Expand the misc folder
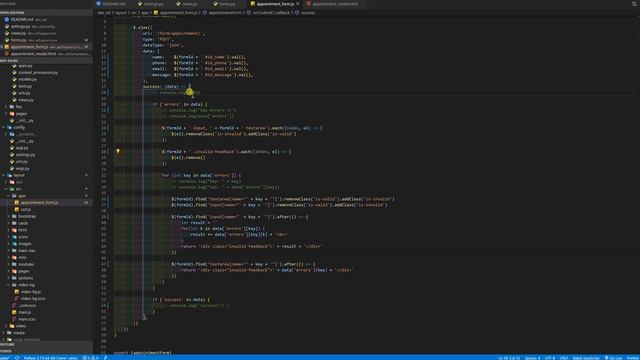This screenshot has width=640, height=360. coord(22,258)
